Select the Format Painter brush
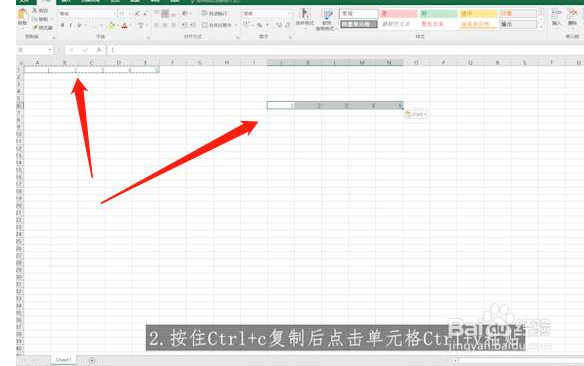The width and height of the screenshot is (584, 366). (x=35, y=27)
